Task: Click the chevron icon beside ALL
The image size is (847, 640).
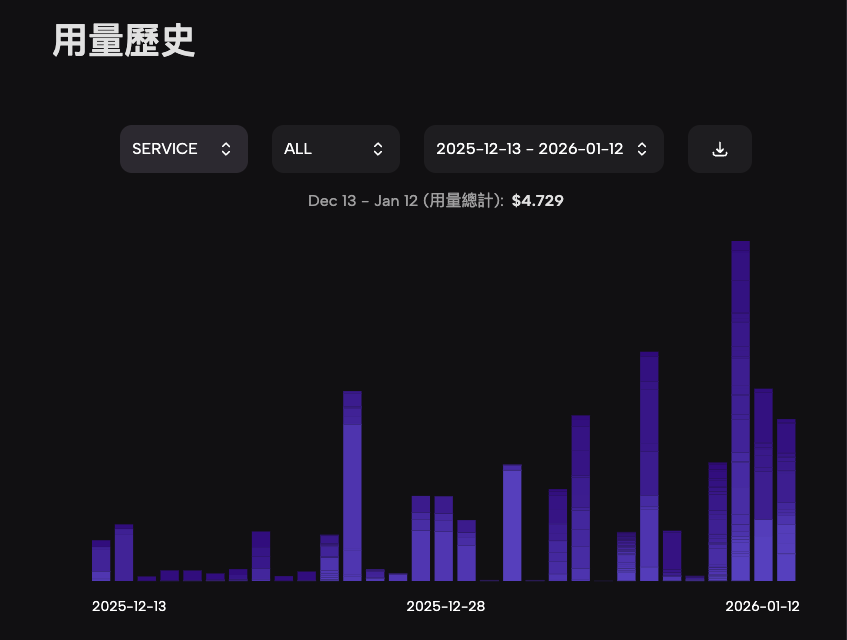Action: tap(377, 148)
